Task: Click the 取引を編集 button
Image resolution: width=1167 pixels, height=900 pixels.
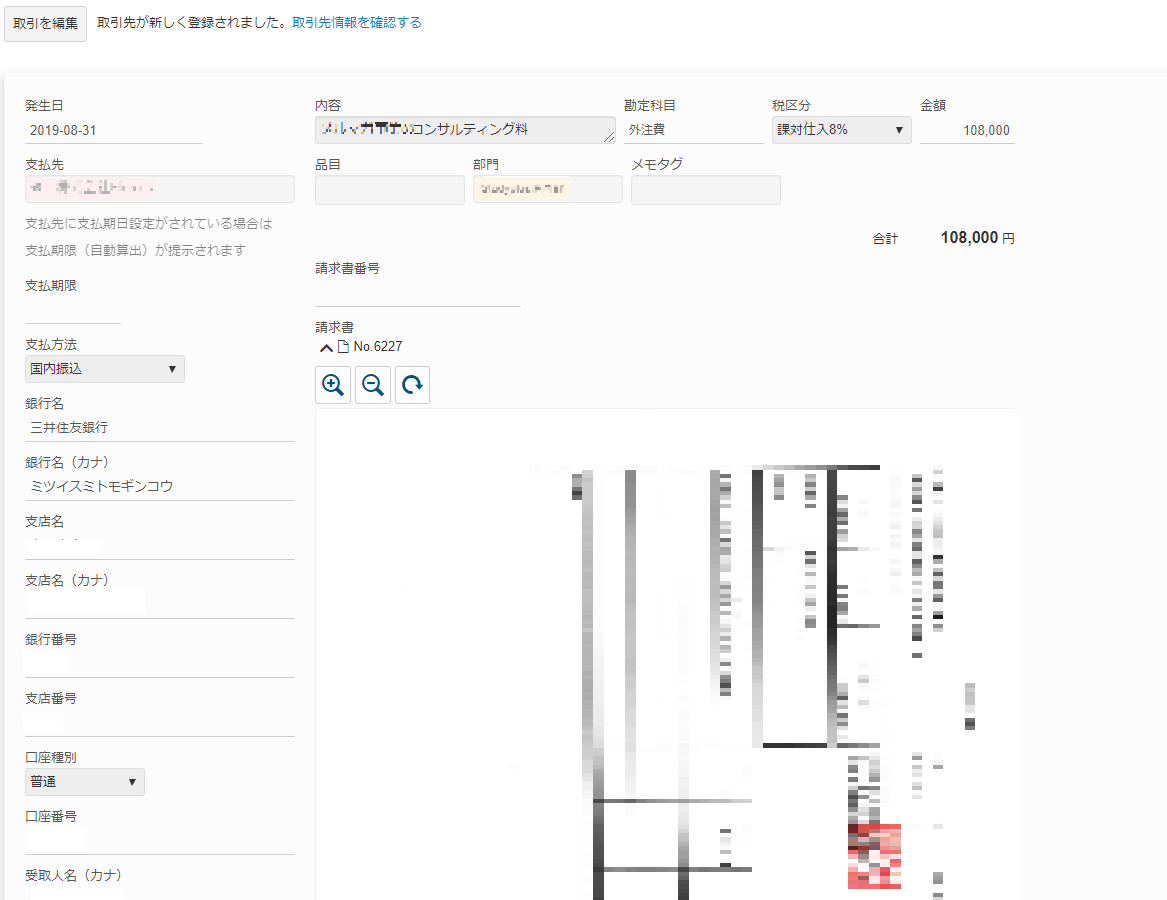Action: (x=45, y=24)
